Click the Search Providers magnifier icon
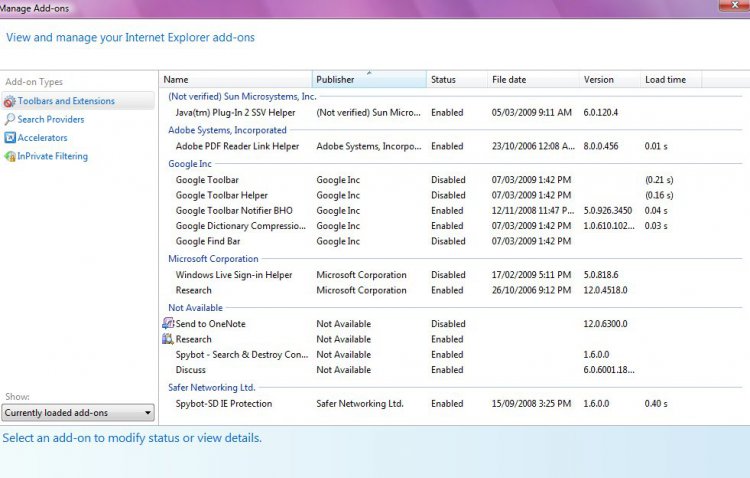 click(10, 120)
